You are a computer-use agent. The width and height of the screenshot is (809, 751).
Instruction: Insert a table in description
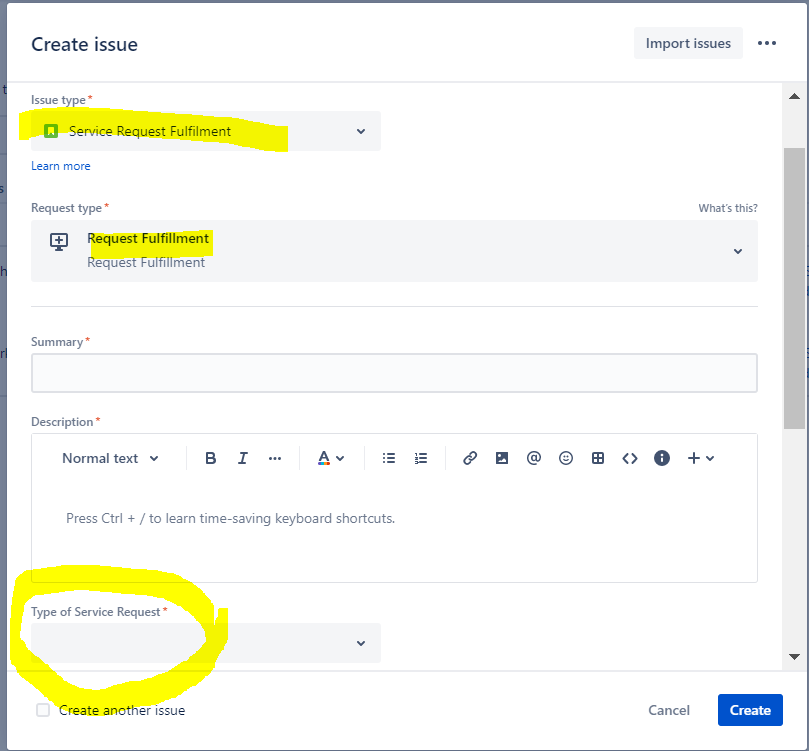[598, 458]
